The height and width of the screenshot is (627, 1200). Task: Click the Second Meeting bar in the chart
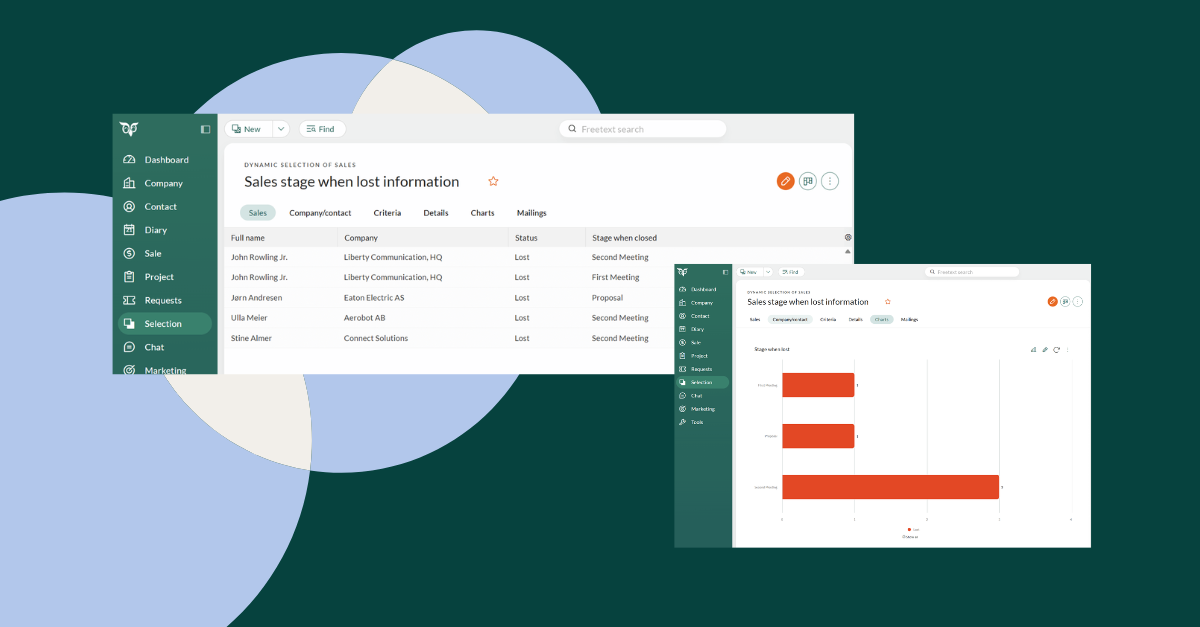coord(890,487)
